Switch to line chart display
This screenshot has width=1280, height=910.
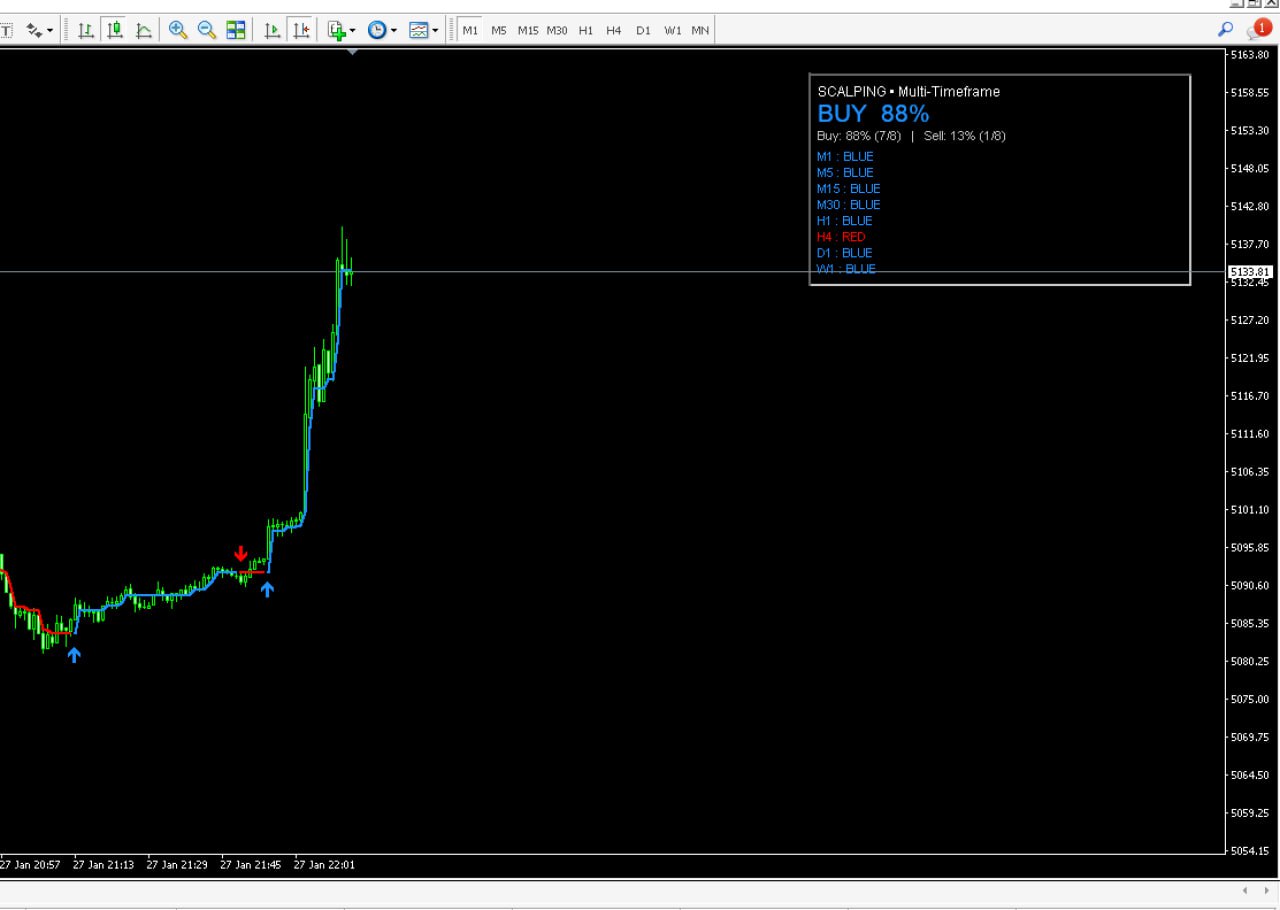144,30
